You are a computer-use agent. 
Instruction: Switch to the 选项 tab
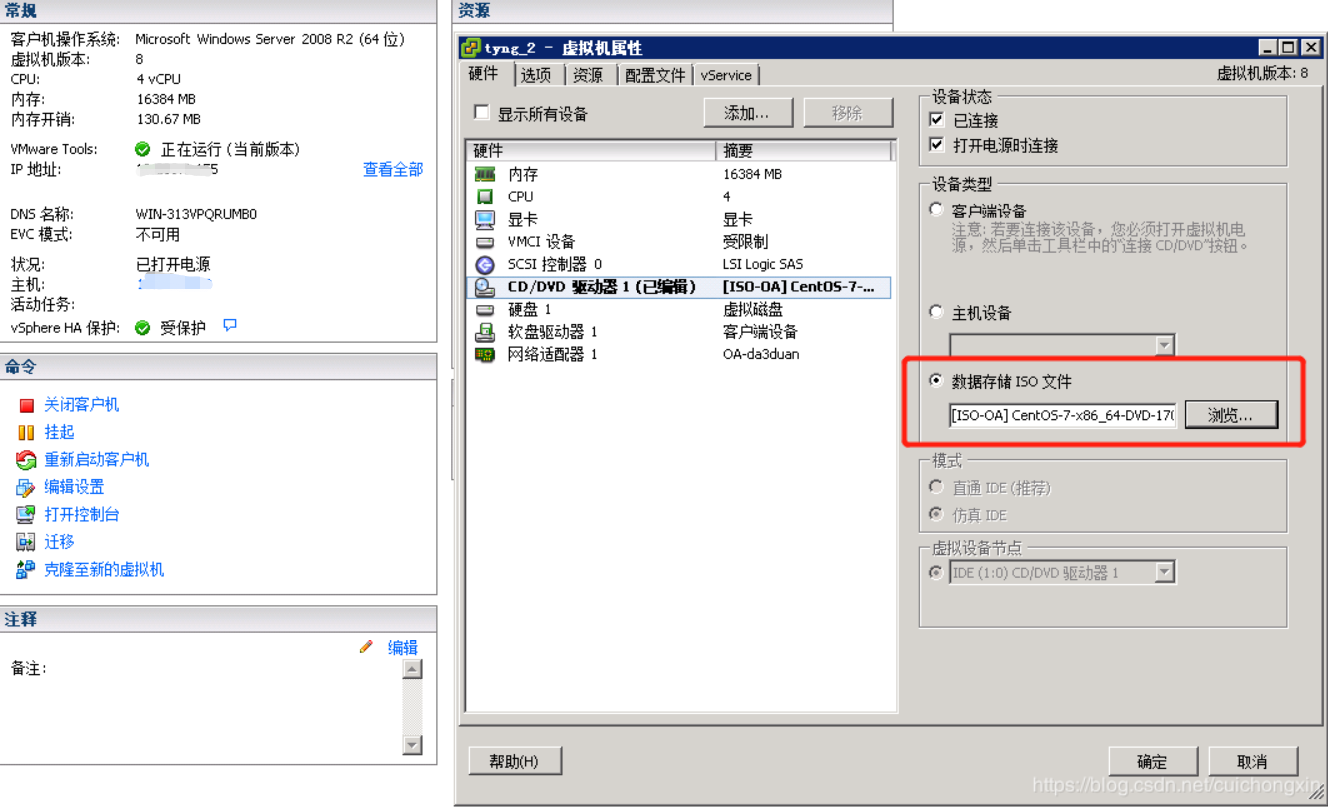pyautogui.click(x=536, y=75)
